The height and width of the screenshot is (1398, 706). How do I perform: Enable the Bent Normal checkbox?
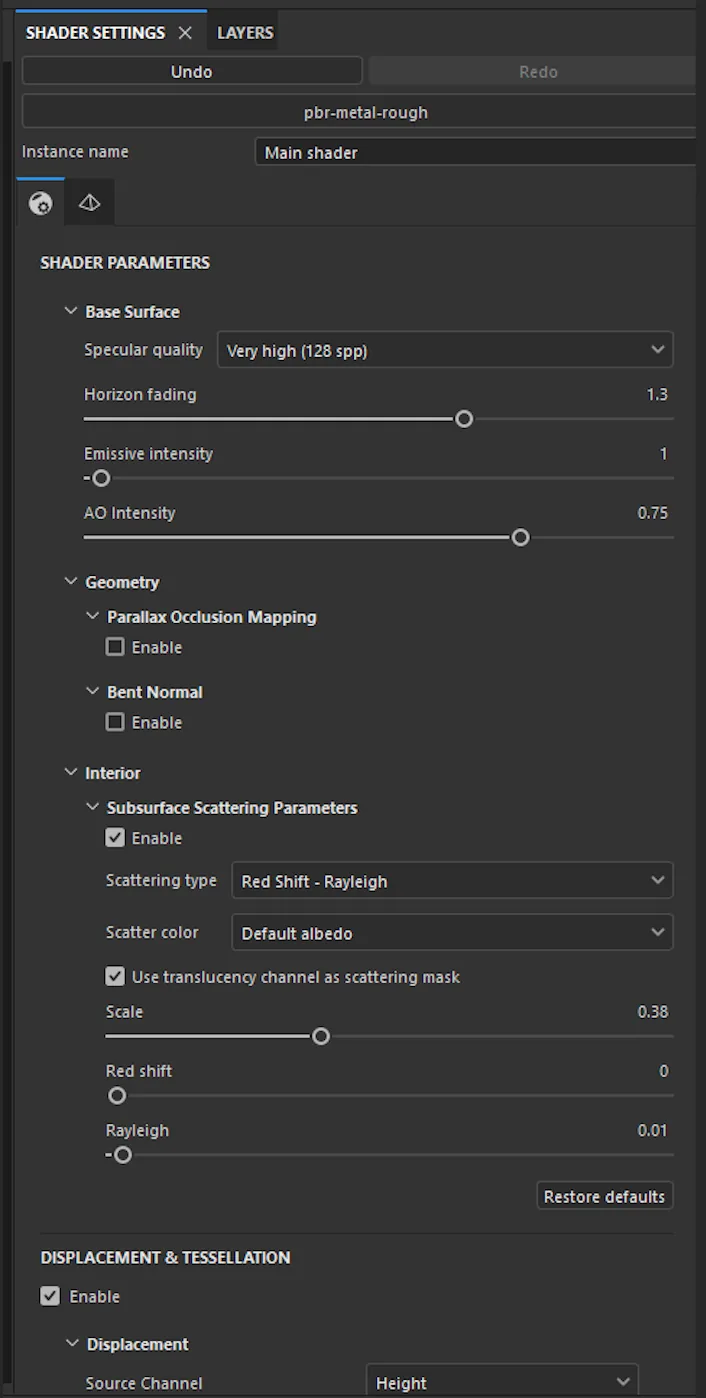[x=115, y=722]
